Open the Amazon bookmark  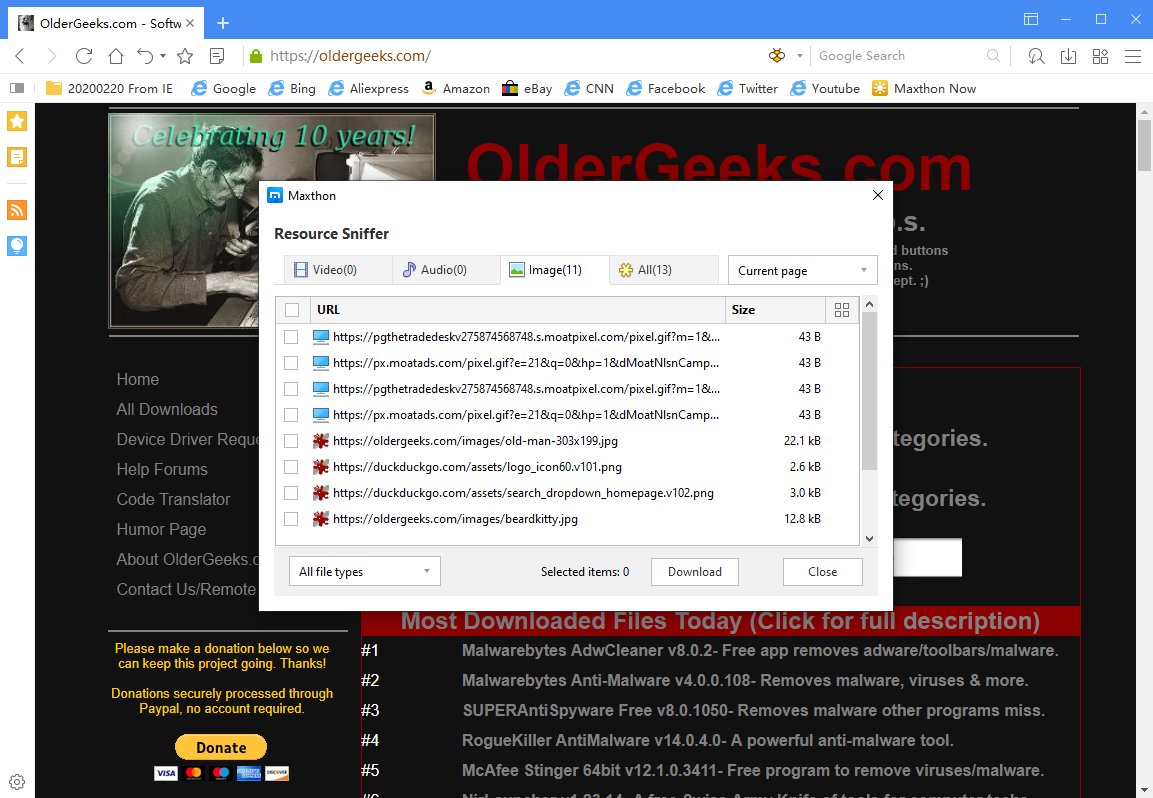pos(456,88)
